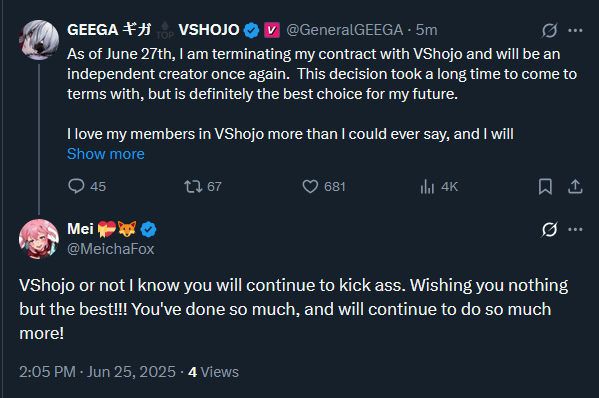Open the three-dot More menu on GEEGA's tweet
Viewport: 599px width, 398px height.
pyautogui.click(x=575, y=30)
